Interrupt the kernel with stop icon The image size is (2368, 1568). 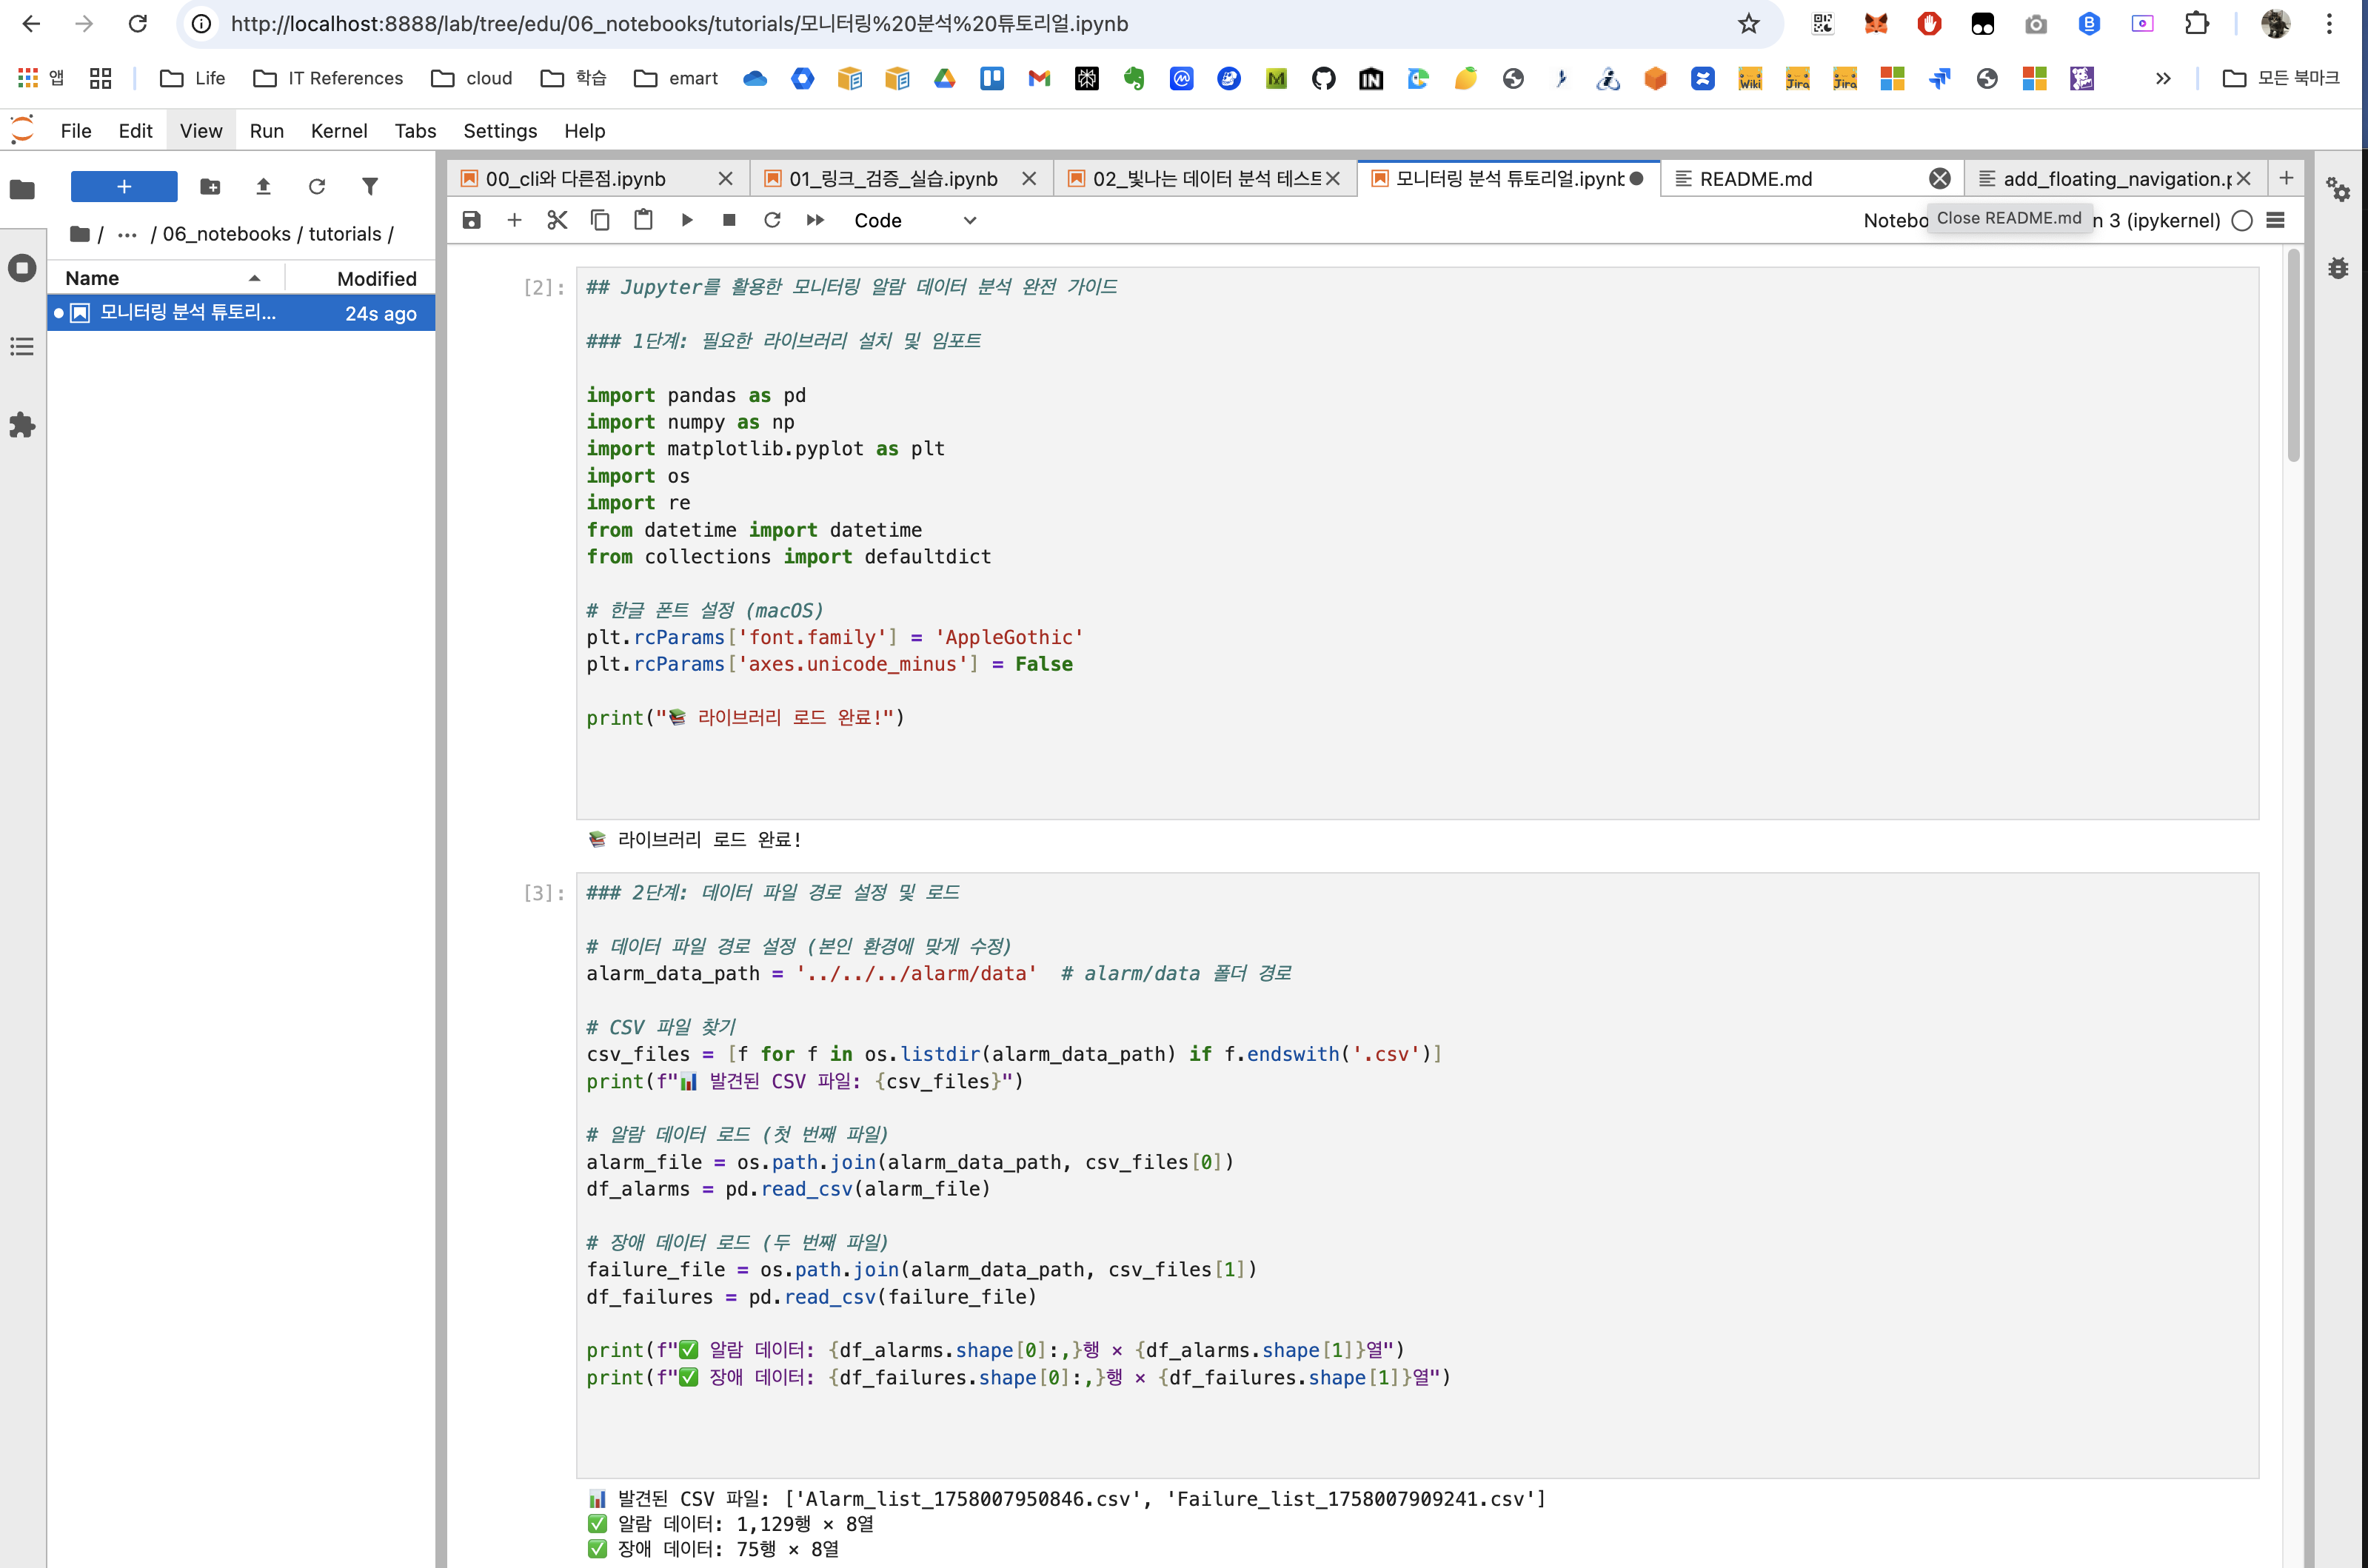coord(729,220)
